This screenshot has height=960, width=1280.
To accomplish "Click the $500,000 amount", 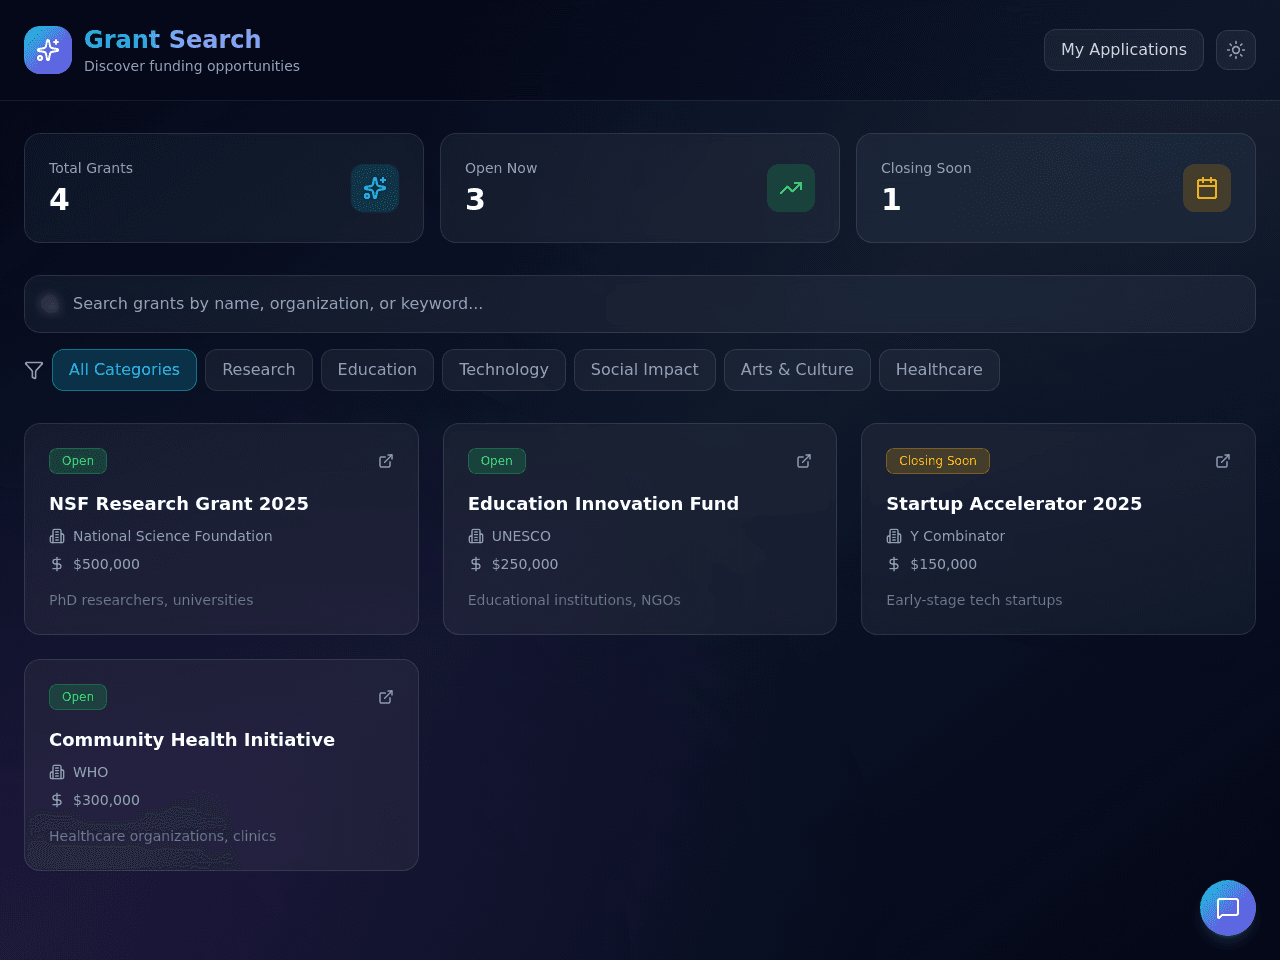I will tap(106, 564).
